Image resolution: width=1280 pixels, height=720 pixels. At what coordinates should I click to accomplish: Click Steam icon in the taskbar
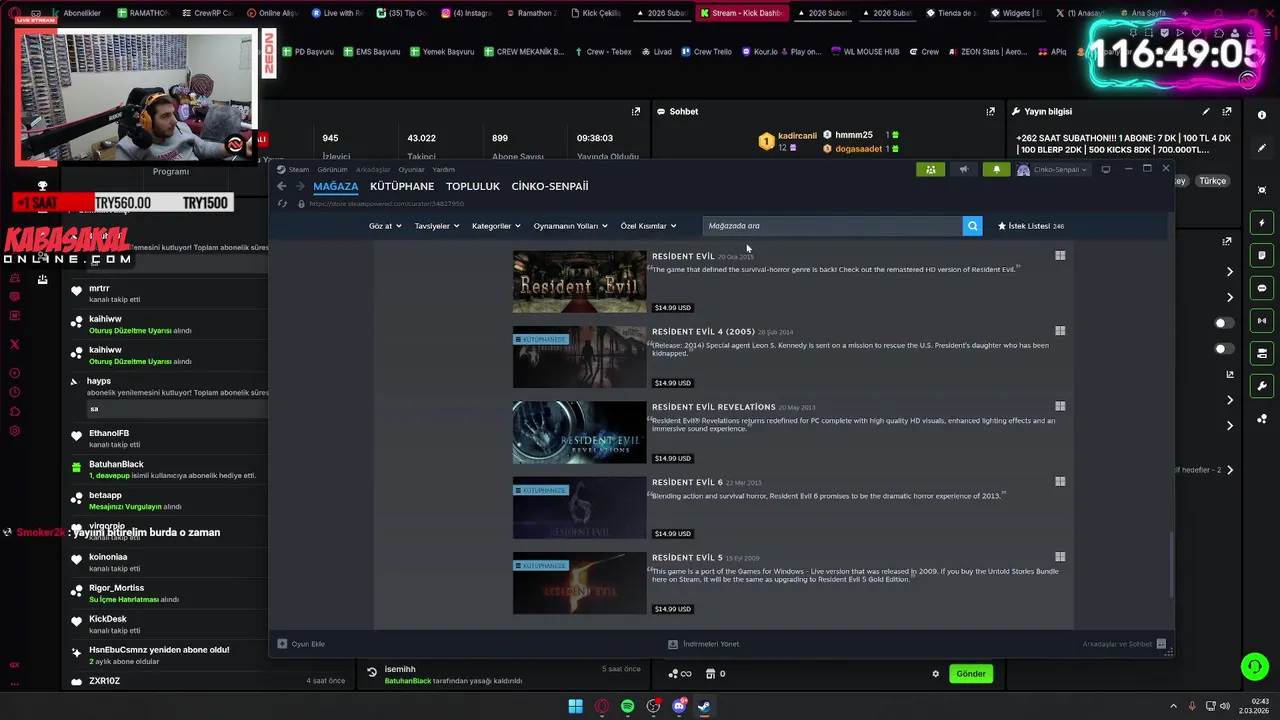(704, 706)
